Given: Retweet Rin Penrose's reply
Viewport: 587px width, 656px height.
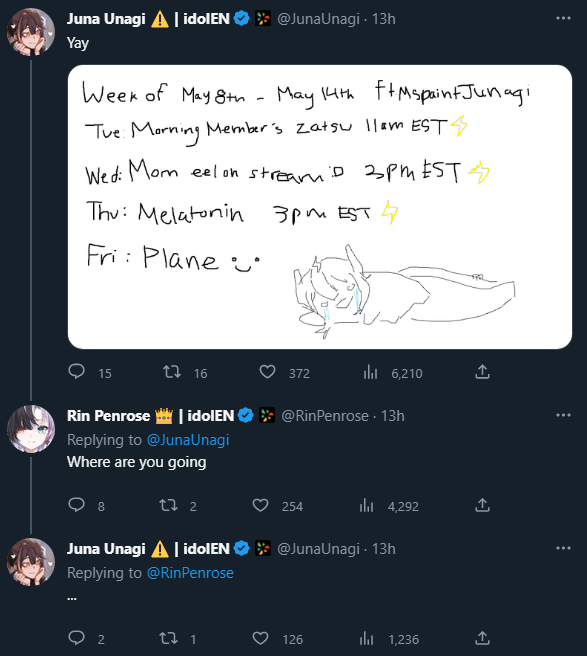Looking at the screenshot, I should click(168, 505).
